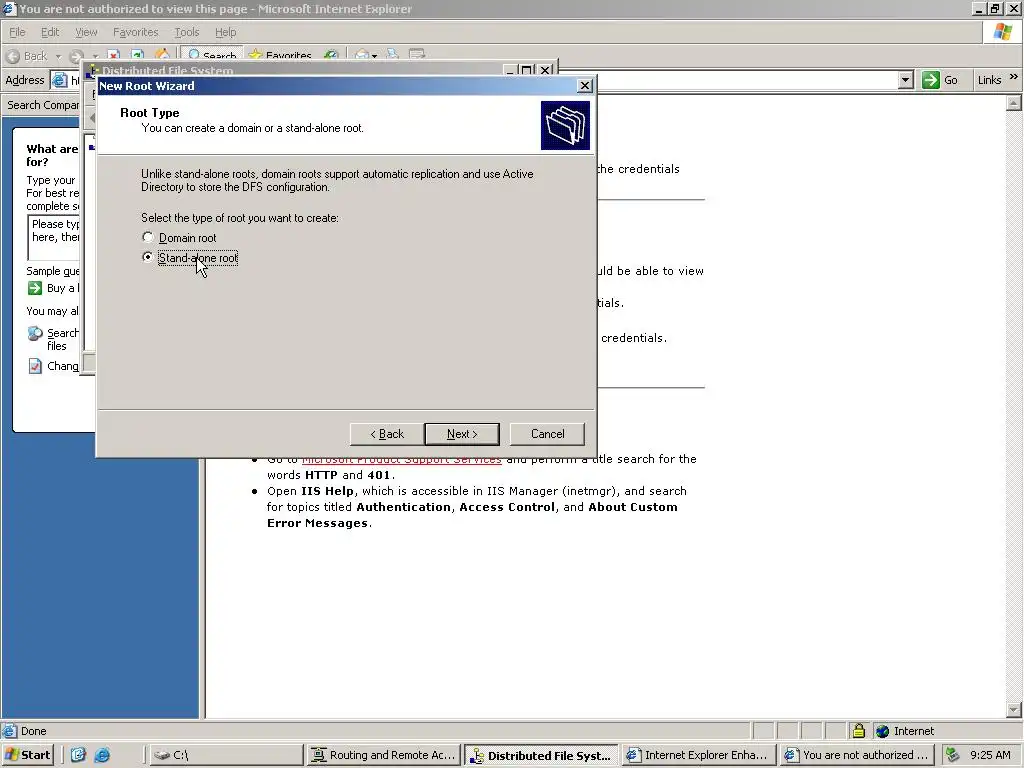Click the network tray icon
This screenshot has width=1024, height=768.
(953, 755)
